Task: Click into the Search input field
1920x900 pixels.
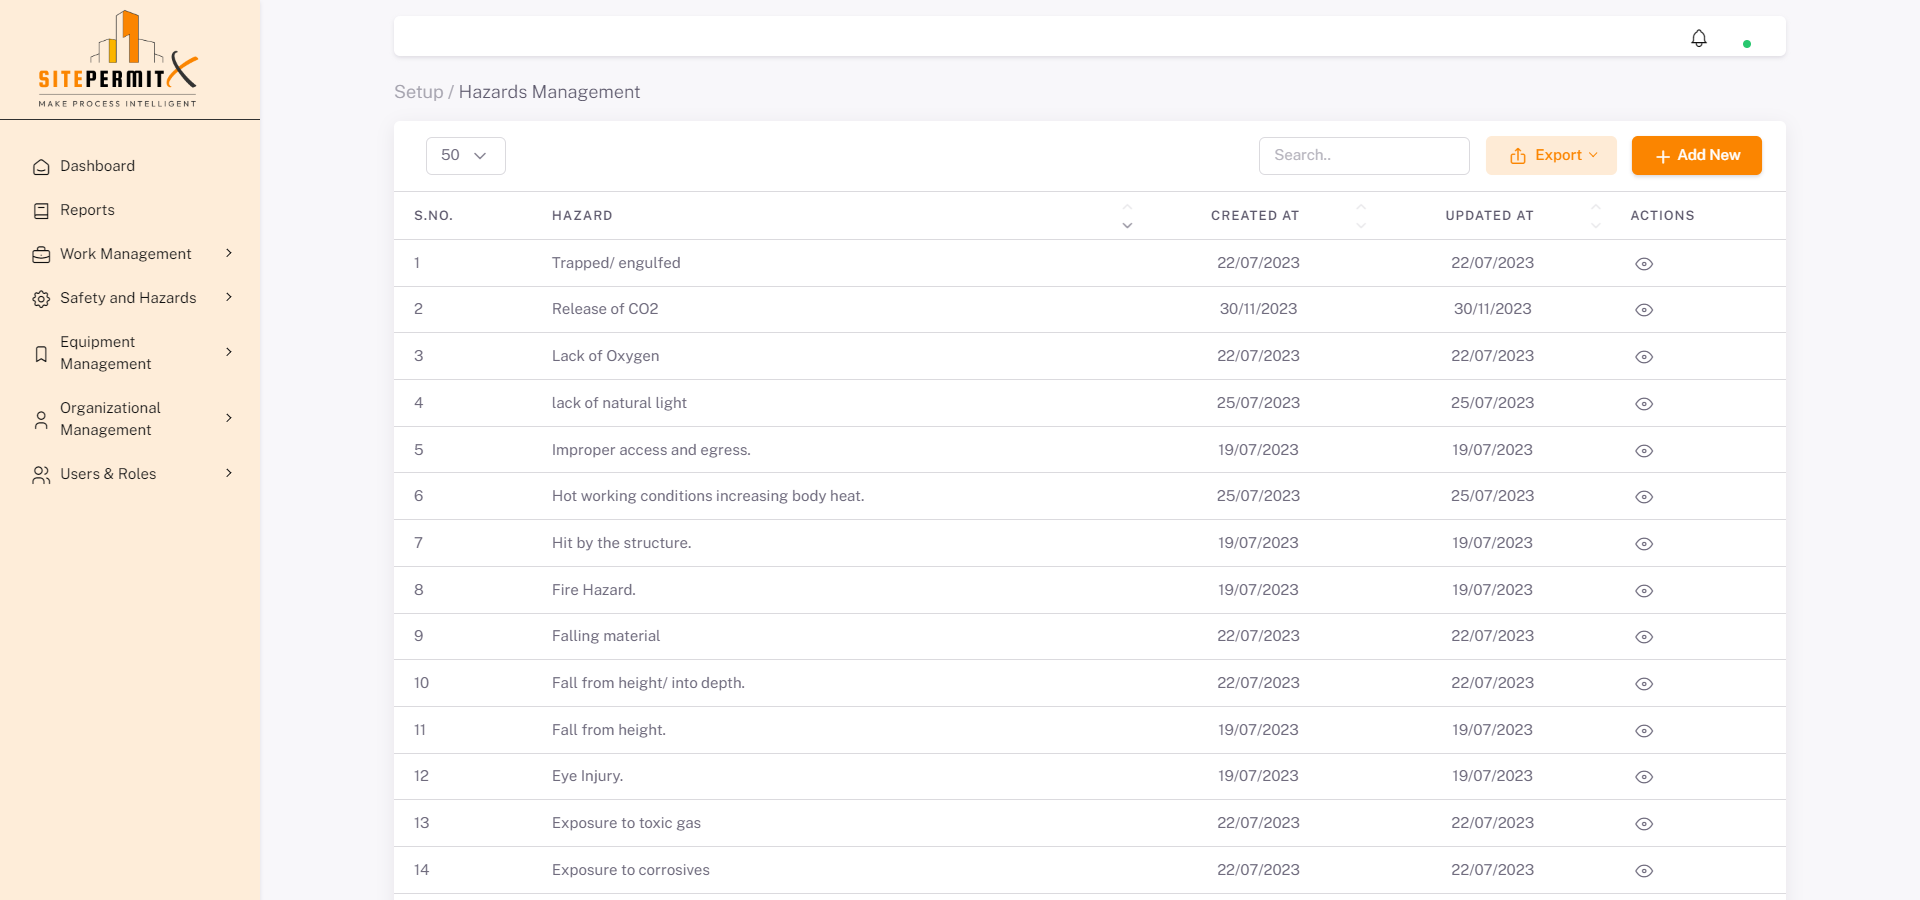Action: [x=1363, y=156]
